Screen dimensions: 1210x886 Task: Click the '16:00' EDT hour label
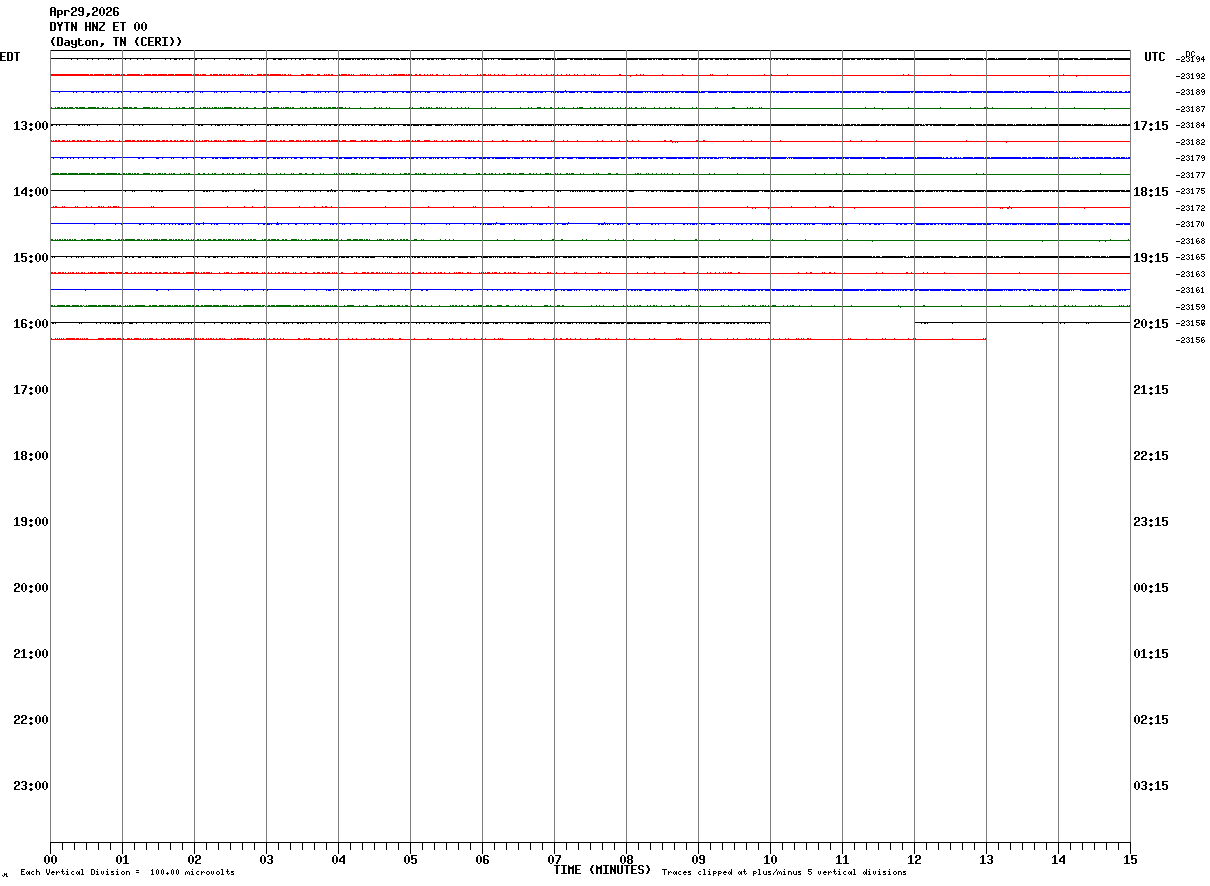point(31,323)
